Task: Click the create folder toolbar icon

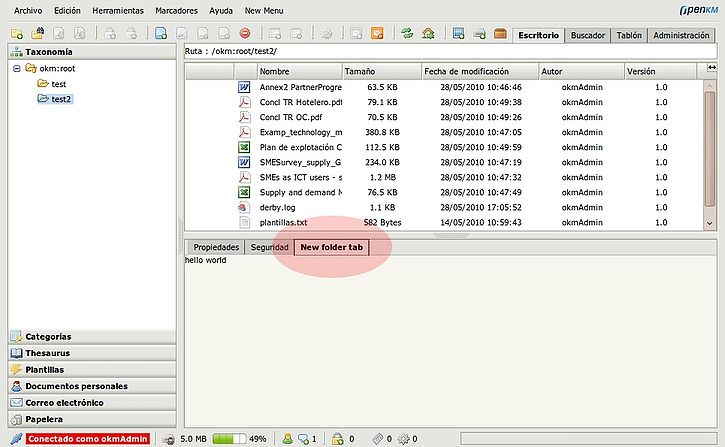Action: click(17, 33)
